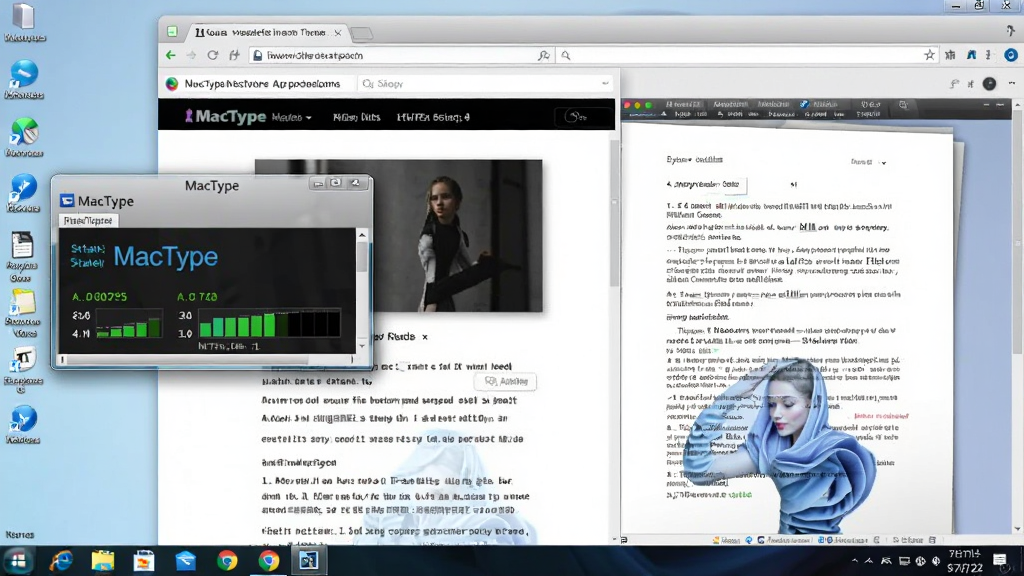Show hidden icons in system tray

(854, 560)
